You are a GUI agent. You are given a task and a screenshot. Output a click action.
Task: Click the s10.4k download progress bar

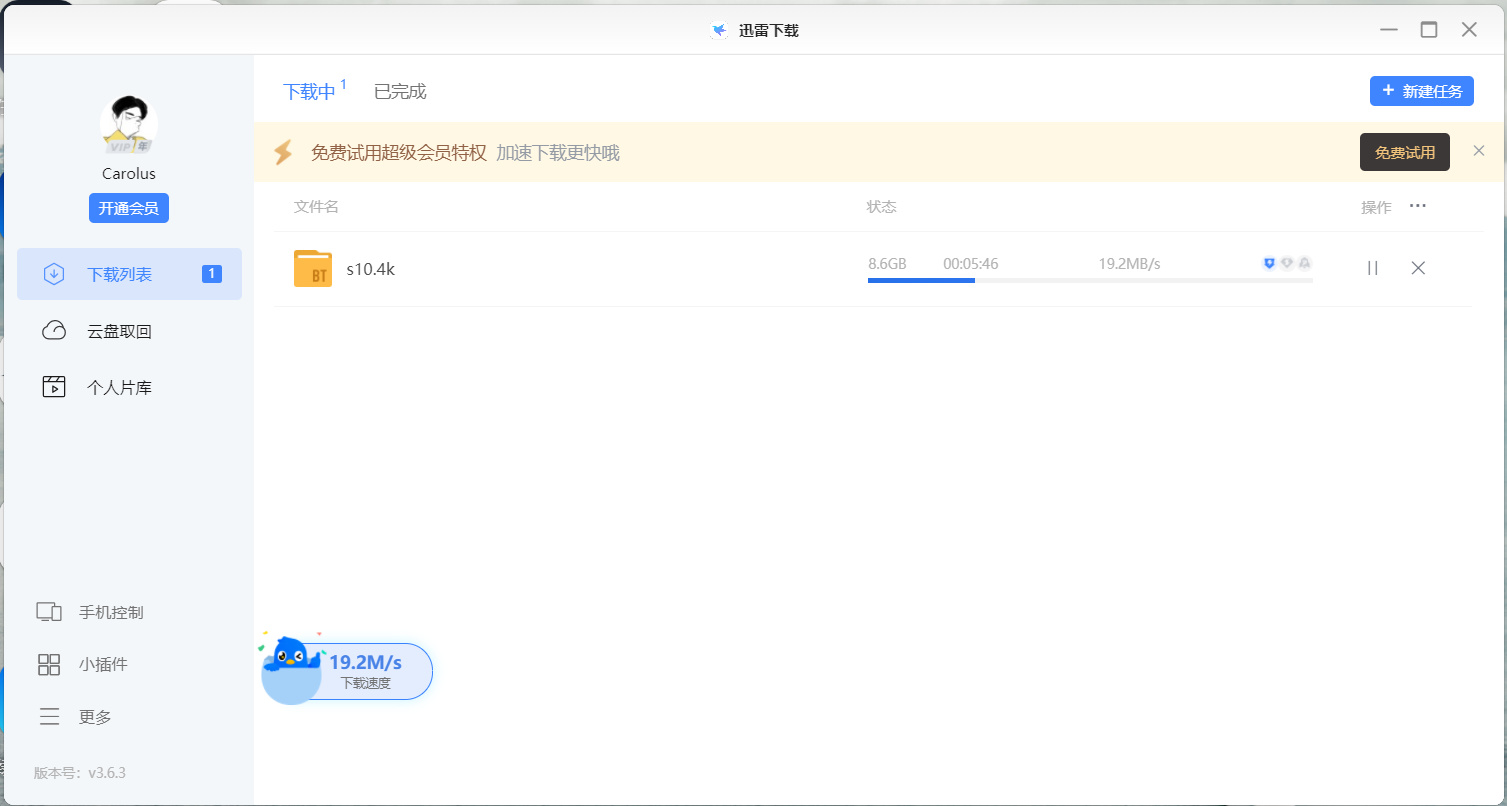click(1090, 281)
